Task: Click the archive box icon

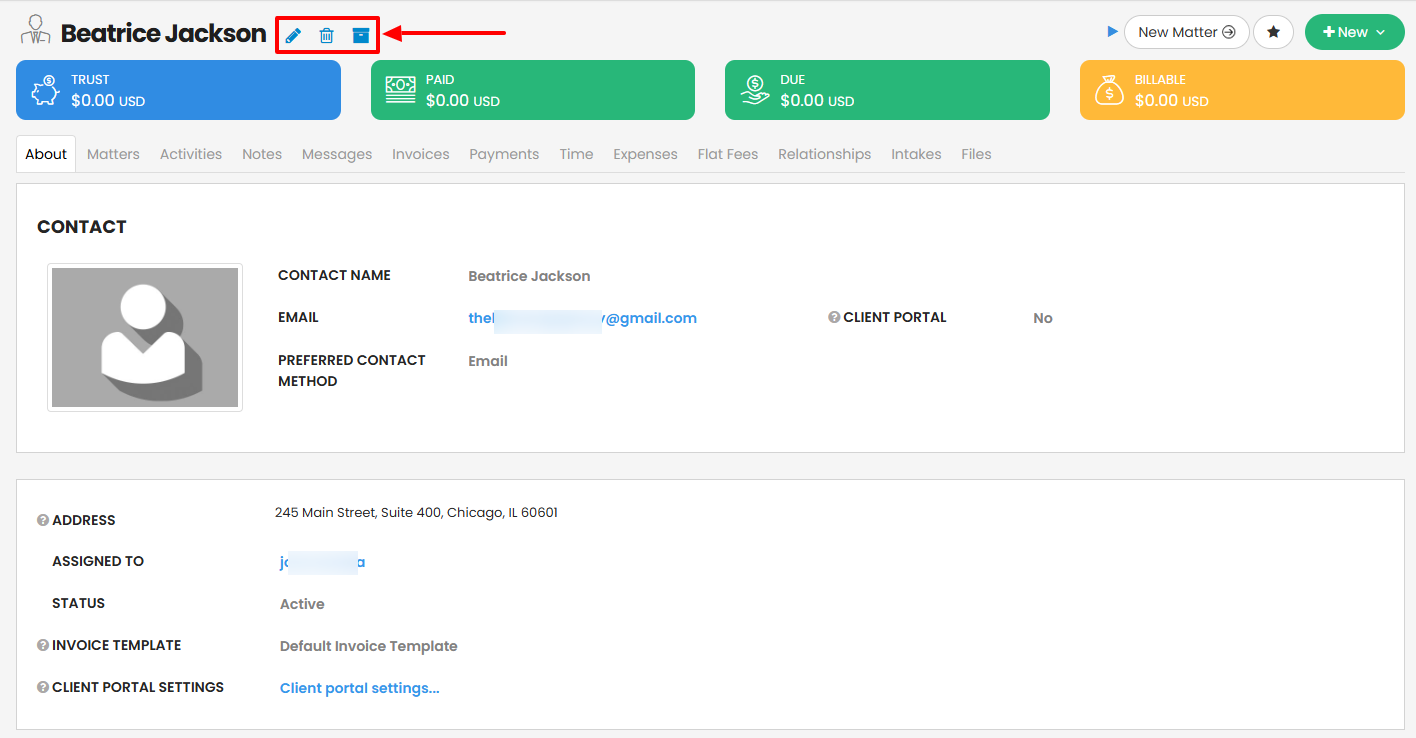Action: pyautogui.click(x=361, y=35)
